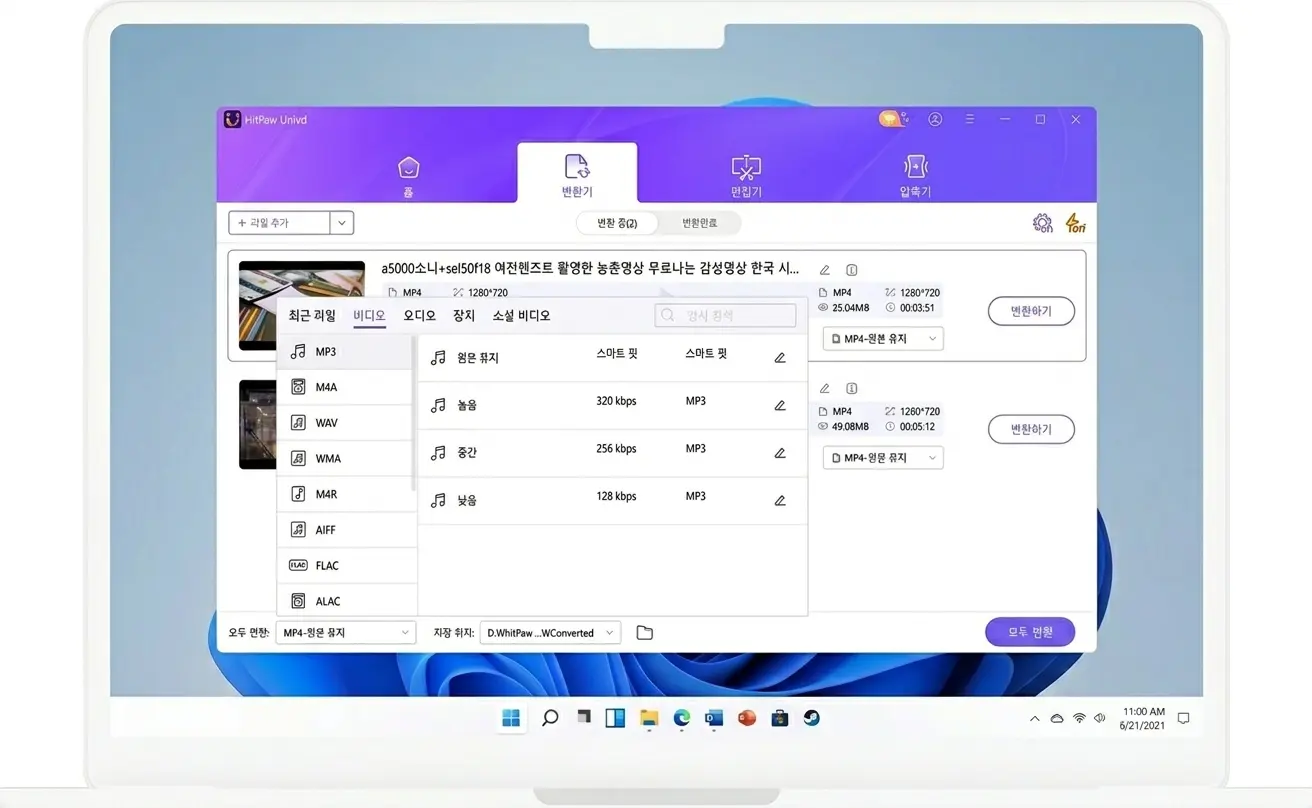
Task: Select the 오디오 format tab
Action: [420, 316]
